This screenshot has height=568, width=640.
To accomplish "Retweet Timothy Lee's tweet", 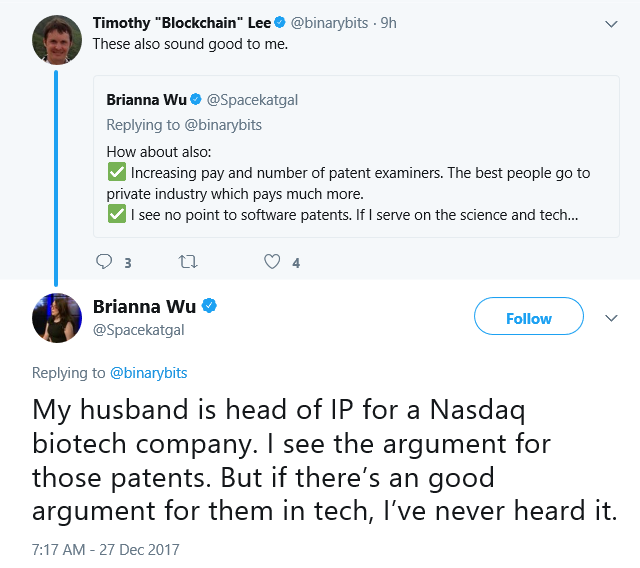I will 188,262.
